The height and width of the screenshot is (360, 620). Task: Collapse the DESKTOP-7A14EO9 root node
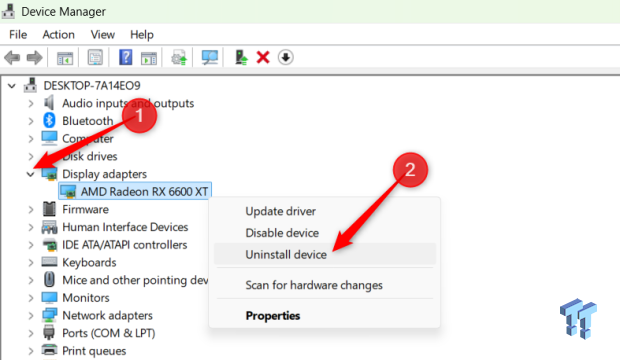click(x=12, y=86)
